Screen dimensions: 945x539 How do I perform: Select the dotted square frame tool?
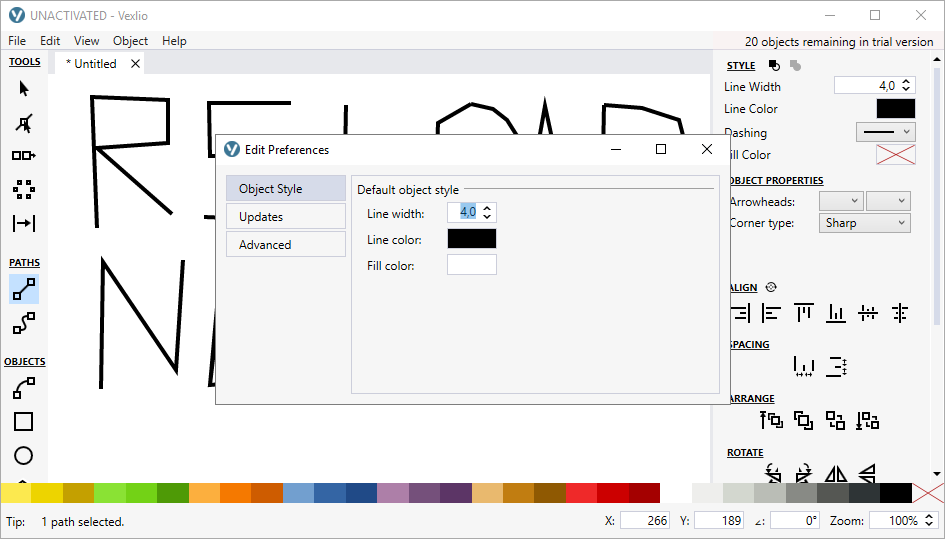[x=24, y=189]
